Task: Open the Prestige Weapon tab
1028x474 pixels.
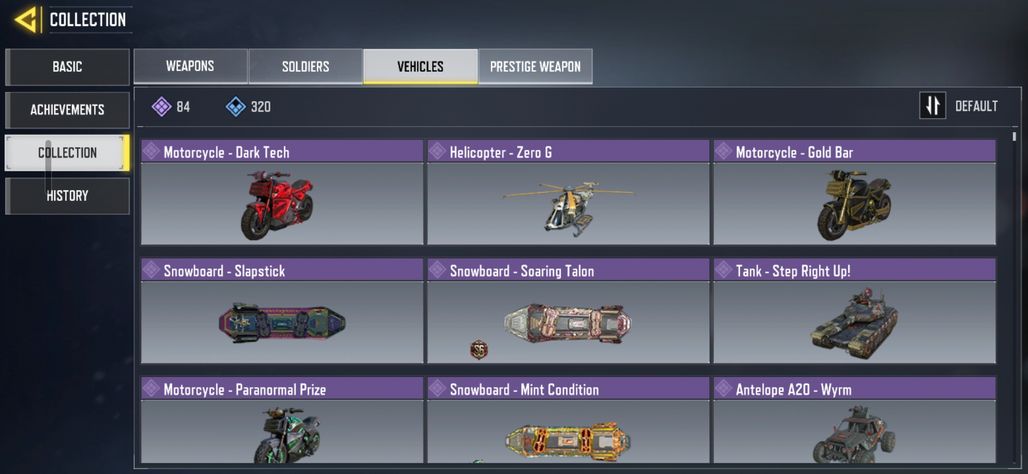Action: tap(535, 66)
